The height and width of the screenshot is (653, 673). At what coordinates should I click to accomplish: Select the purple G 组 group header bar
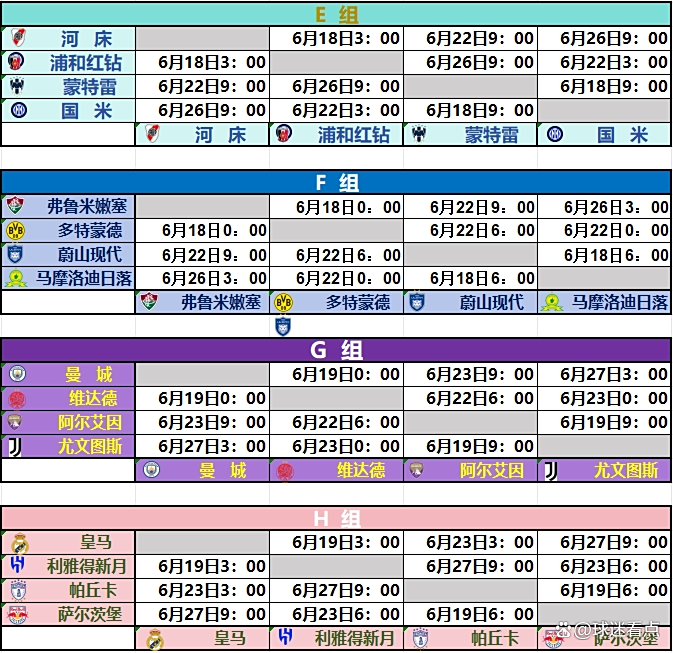[336, 350]
